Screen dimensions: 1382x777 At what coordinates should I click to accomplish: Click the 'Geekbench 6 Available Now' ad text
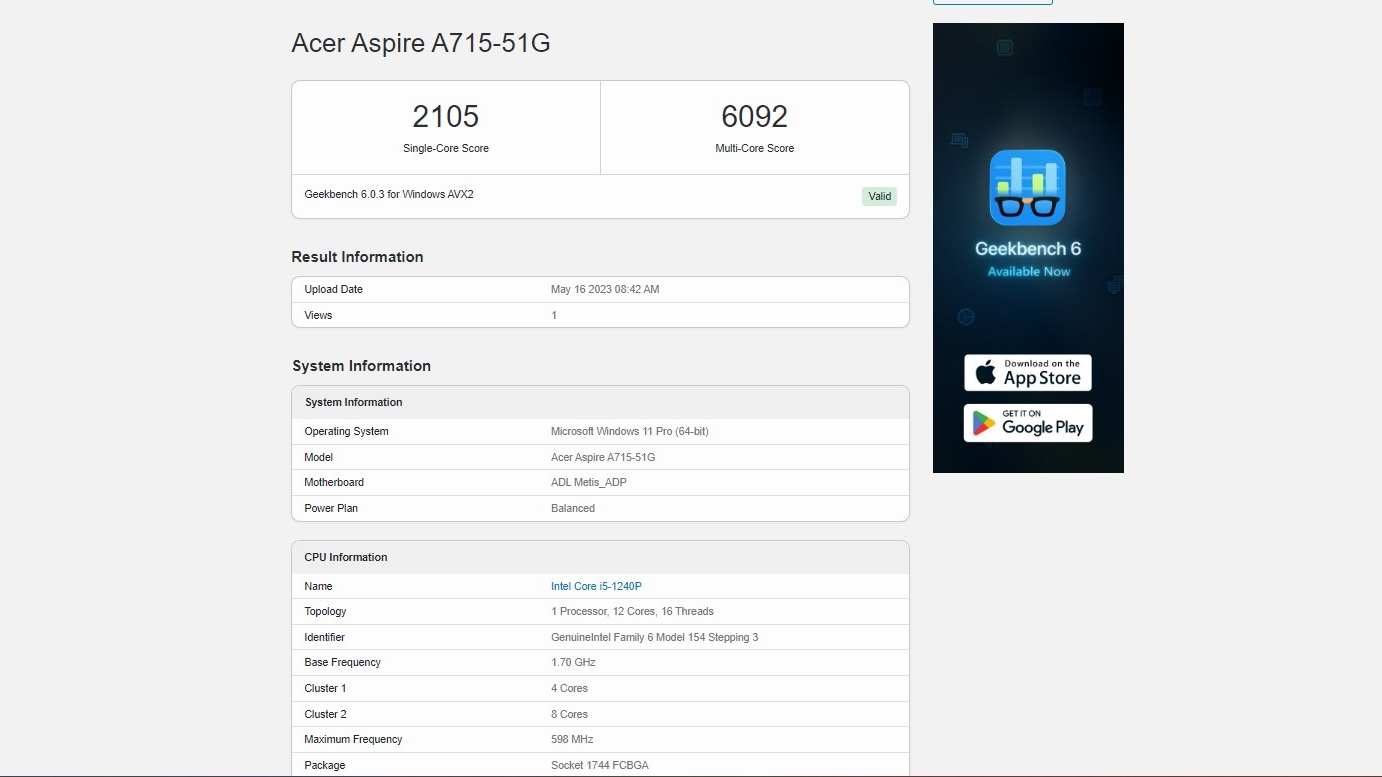tap(1028, 259)
